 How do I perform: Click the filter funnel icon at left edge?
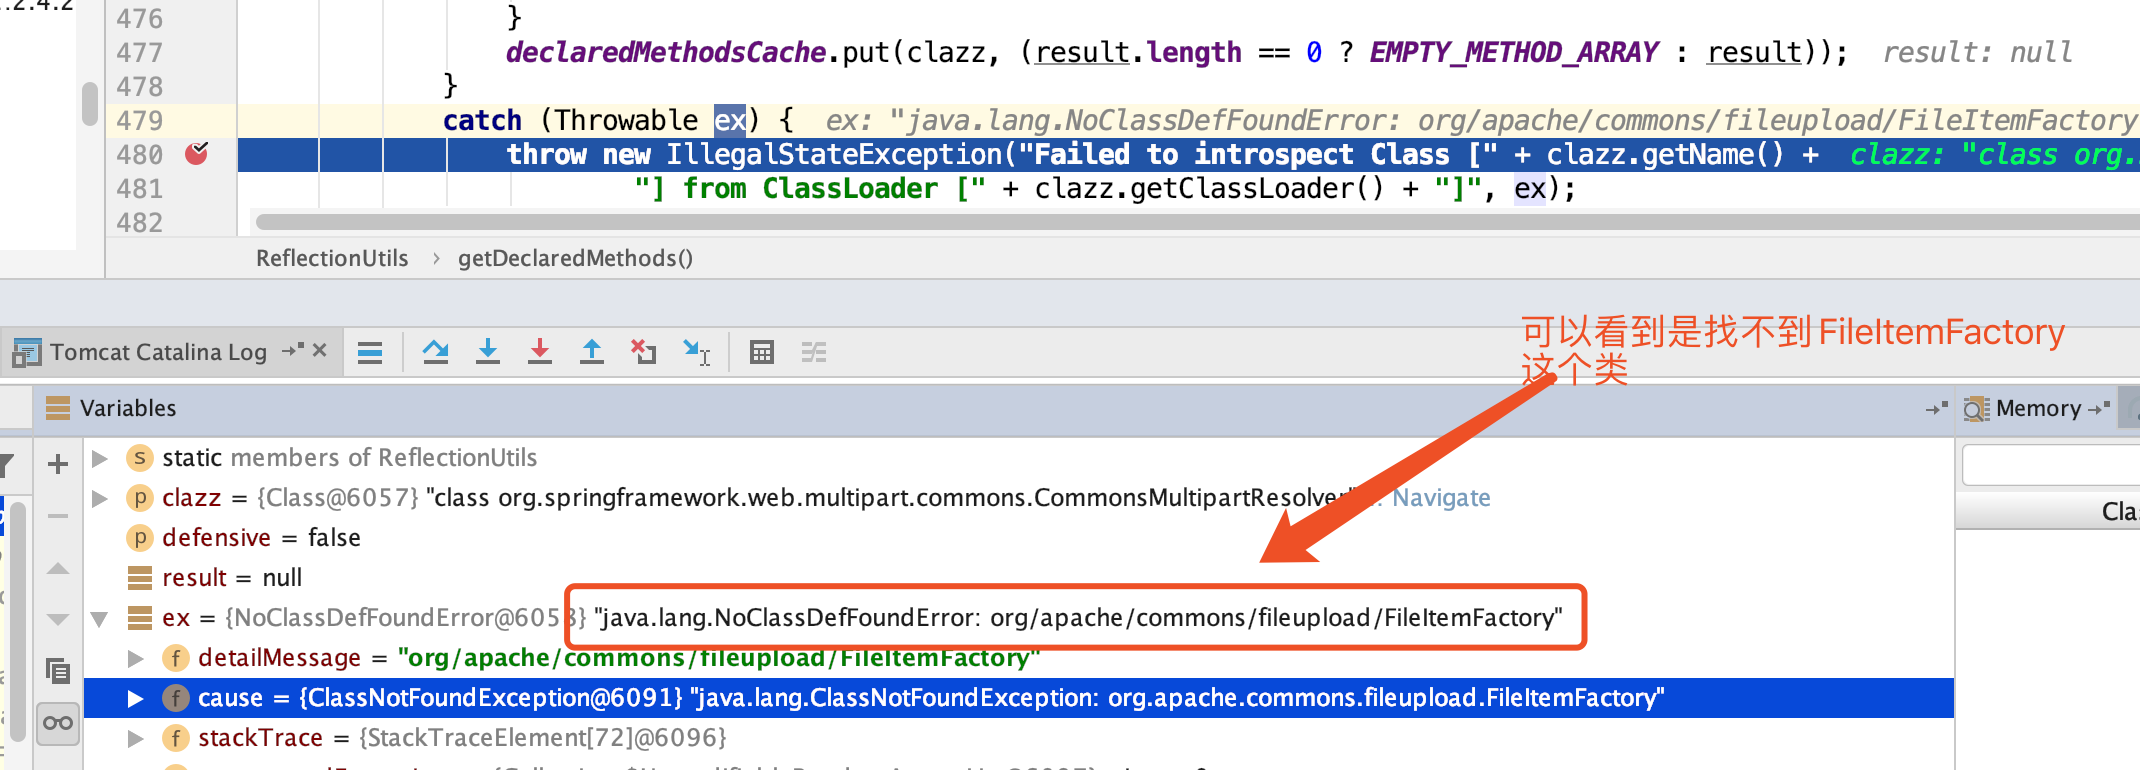pyautogui.click(x=7, y=464)
